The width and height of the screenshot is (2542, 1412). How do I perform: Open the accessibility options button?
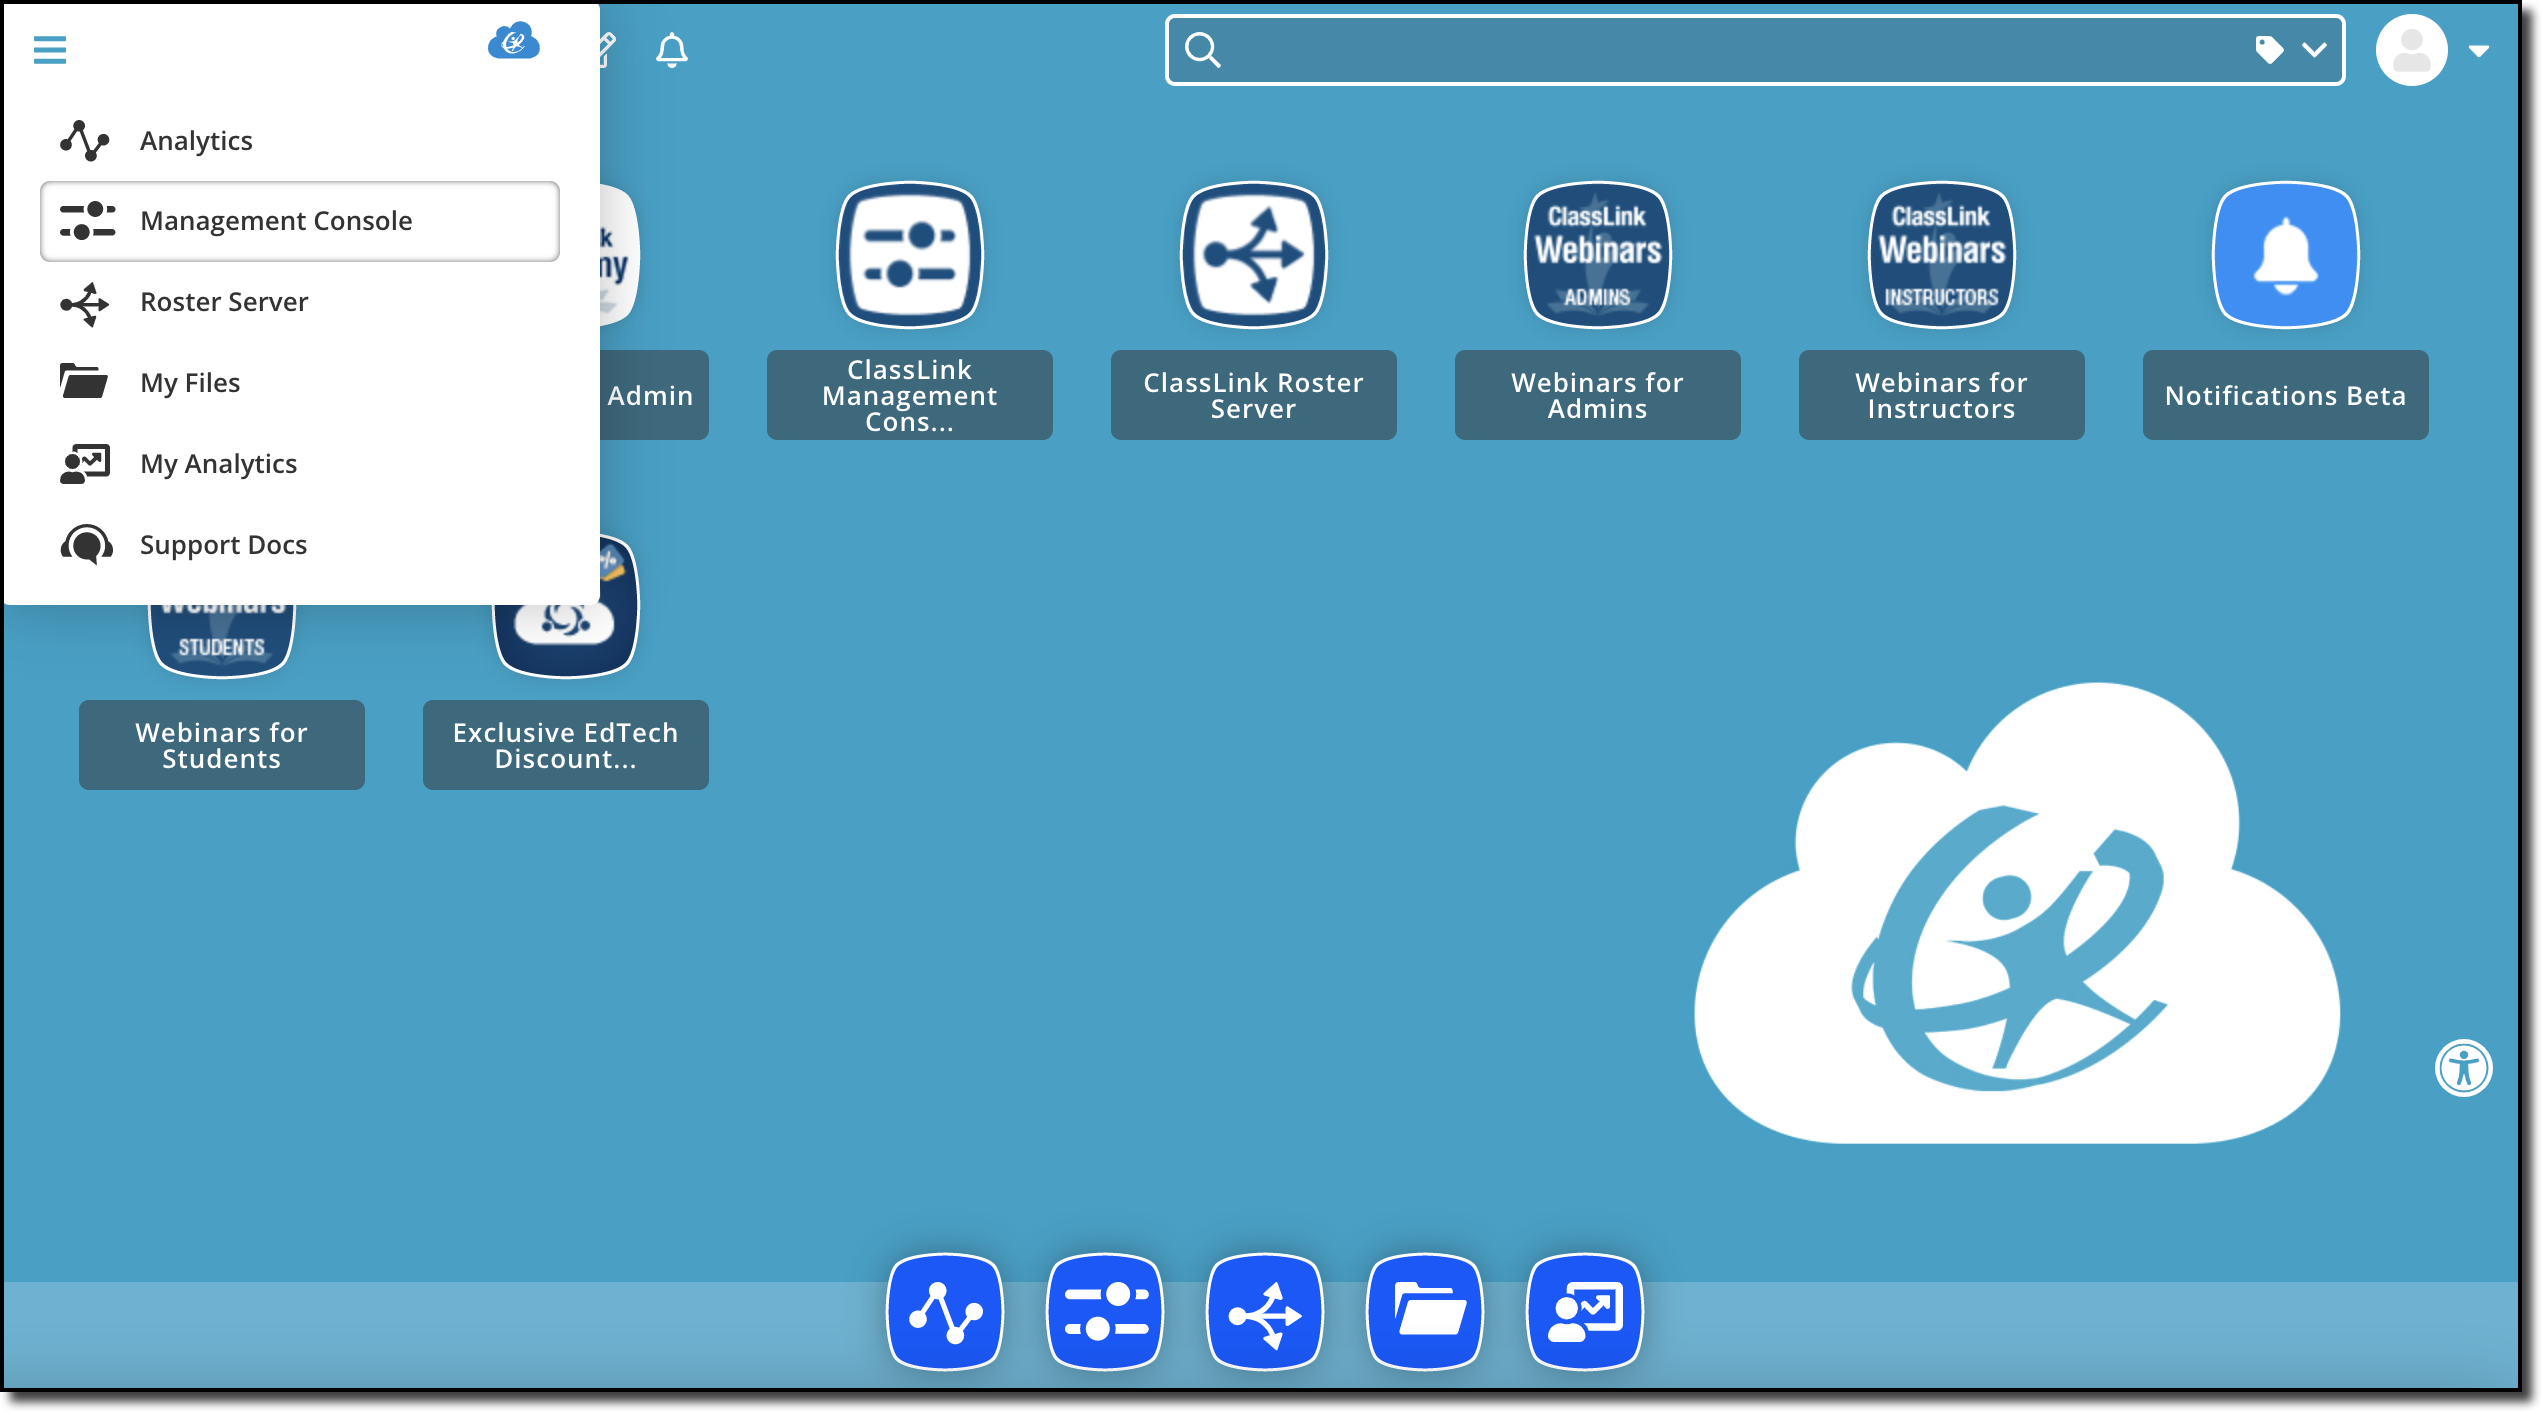point(2463,1067)
